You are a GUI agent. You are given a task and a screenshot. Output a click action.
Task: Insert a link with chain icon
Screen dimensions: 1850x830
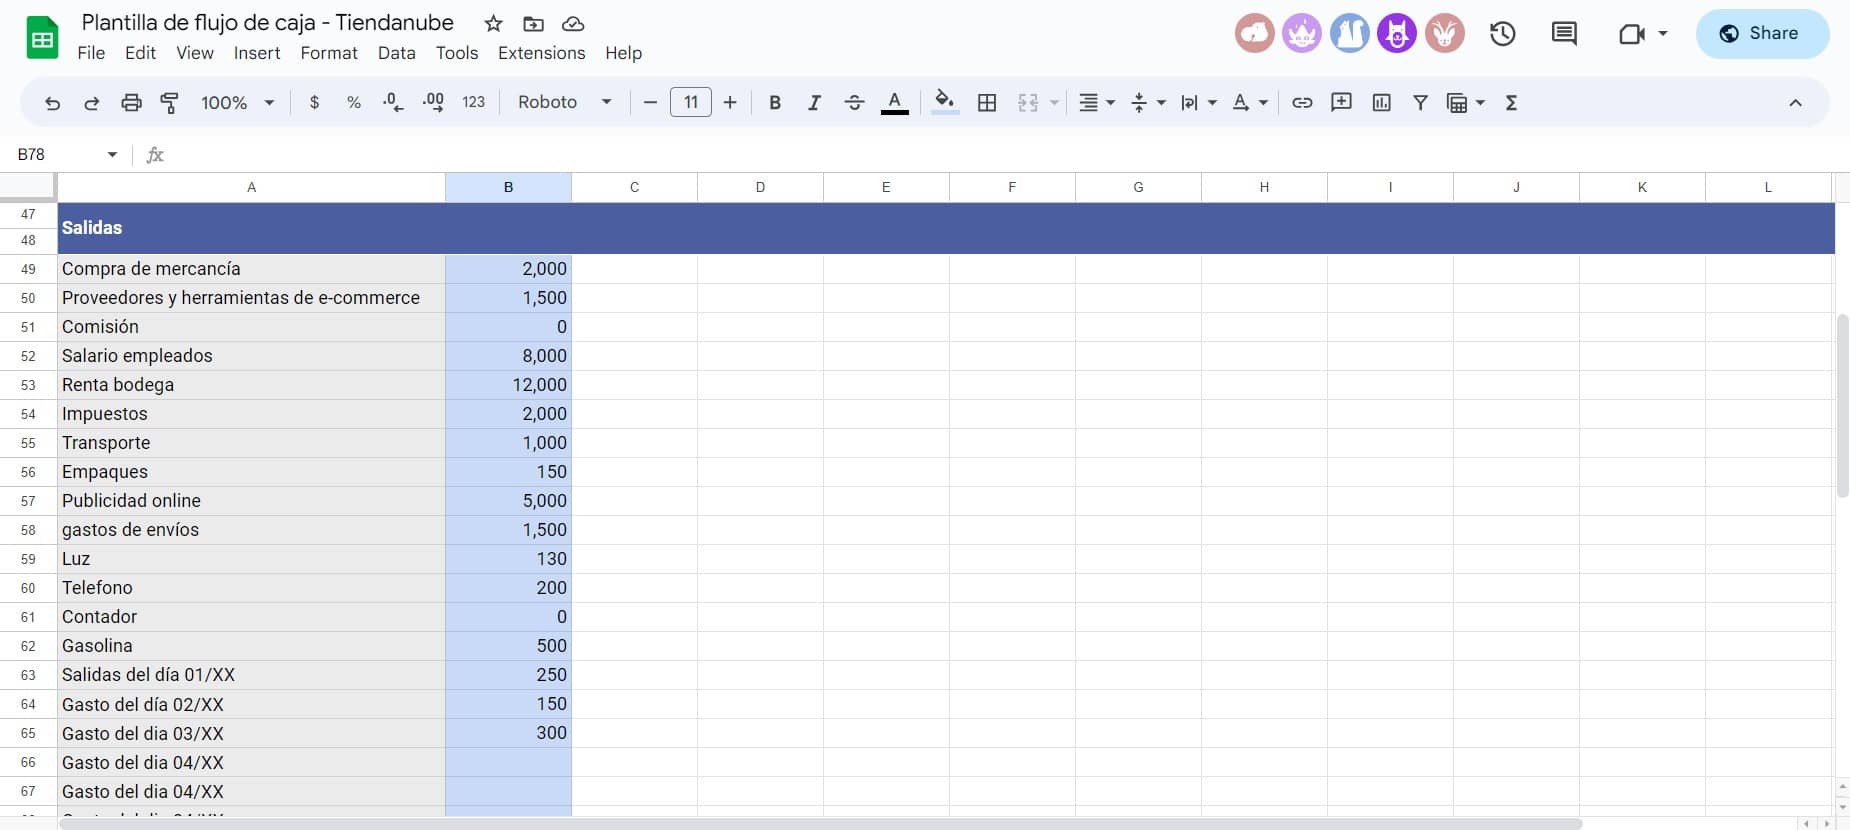point(1302,103)
